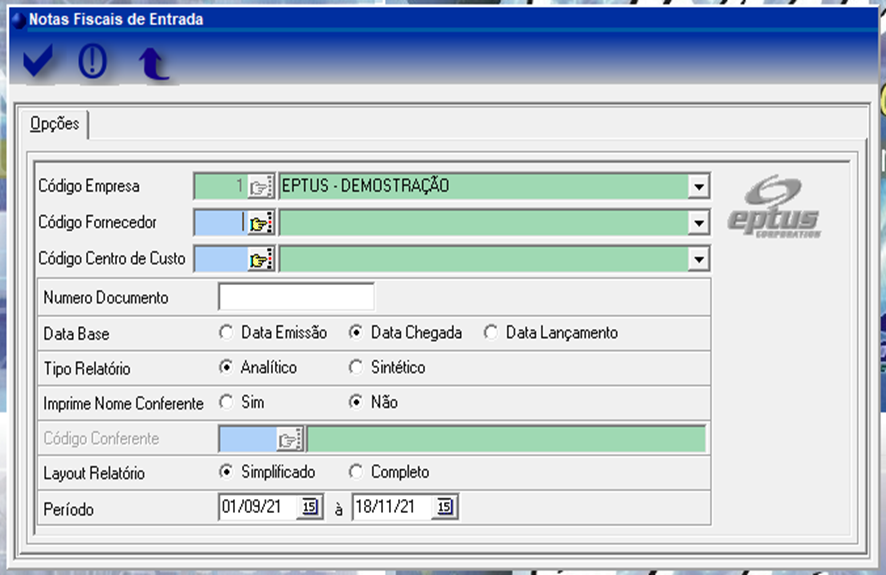
Task: Click the return arrow toolbar icon
Action: tap(153, 64)
